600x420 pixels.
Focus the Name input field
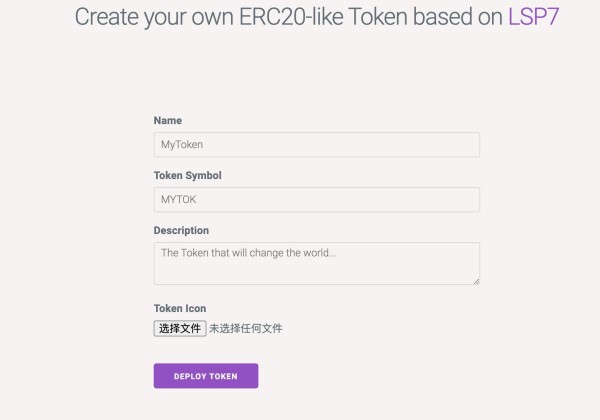(316, 145)
